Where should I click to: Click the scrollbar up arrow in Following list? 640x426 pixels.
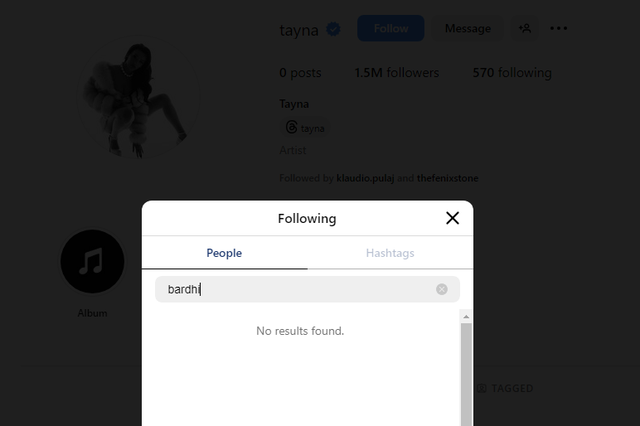coord(466,317)
